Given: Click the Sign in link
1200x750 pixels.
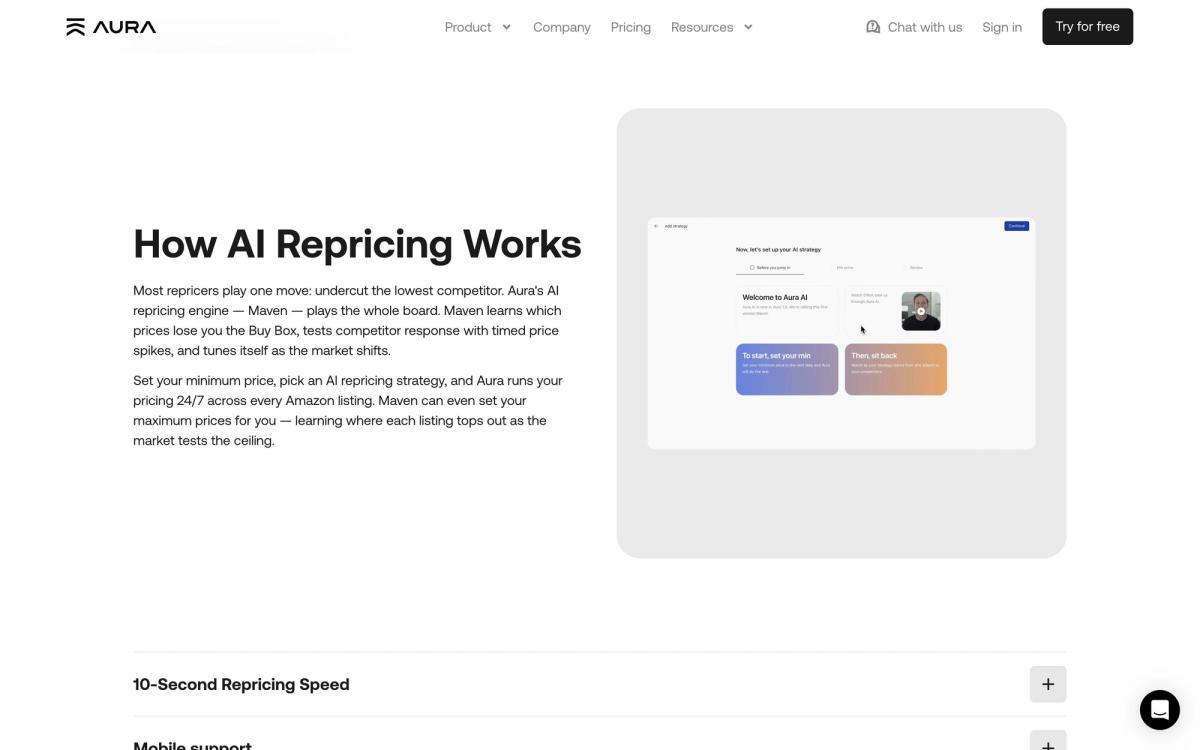Looking at the screenshot, I should pos(1002,27).
